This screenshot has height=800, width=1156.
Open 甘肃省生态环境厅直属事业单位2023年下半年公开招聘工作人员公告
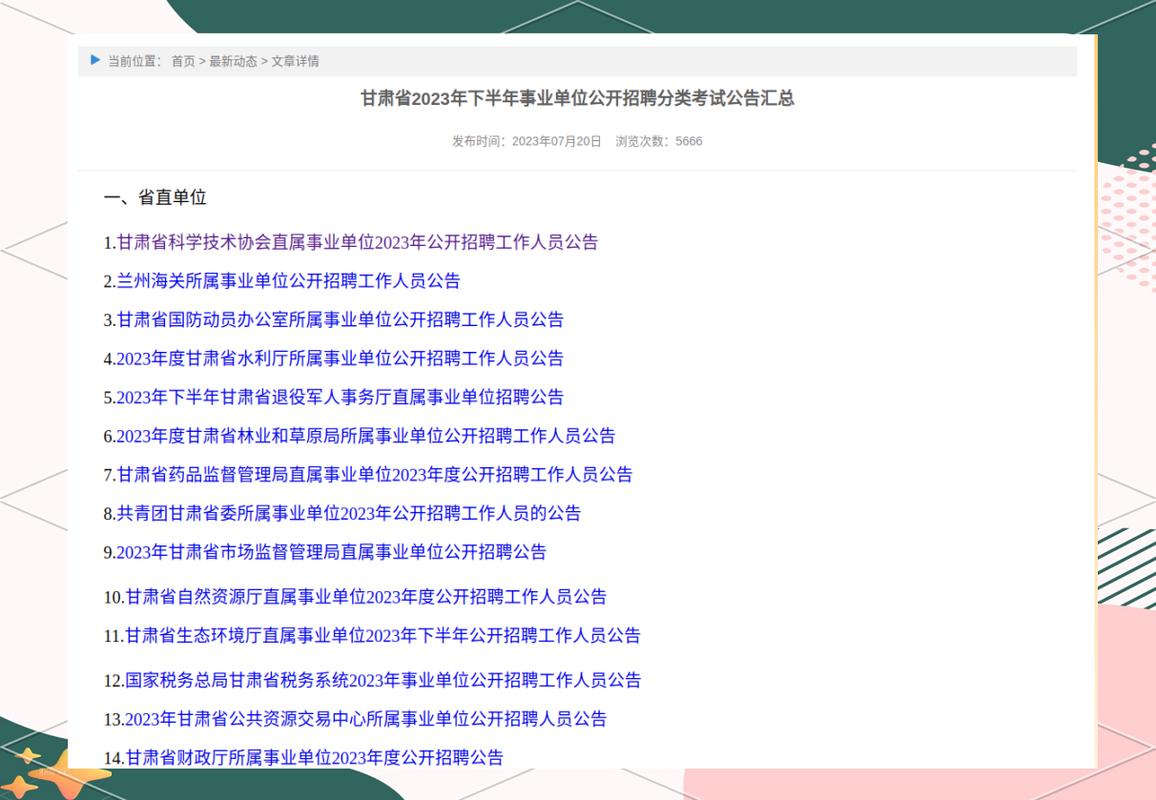pos(380,636)
